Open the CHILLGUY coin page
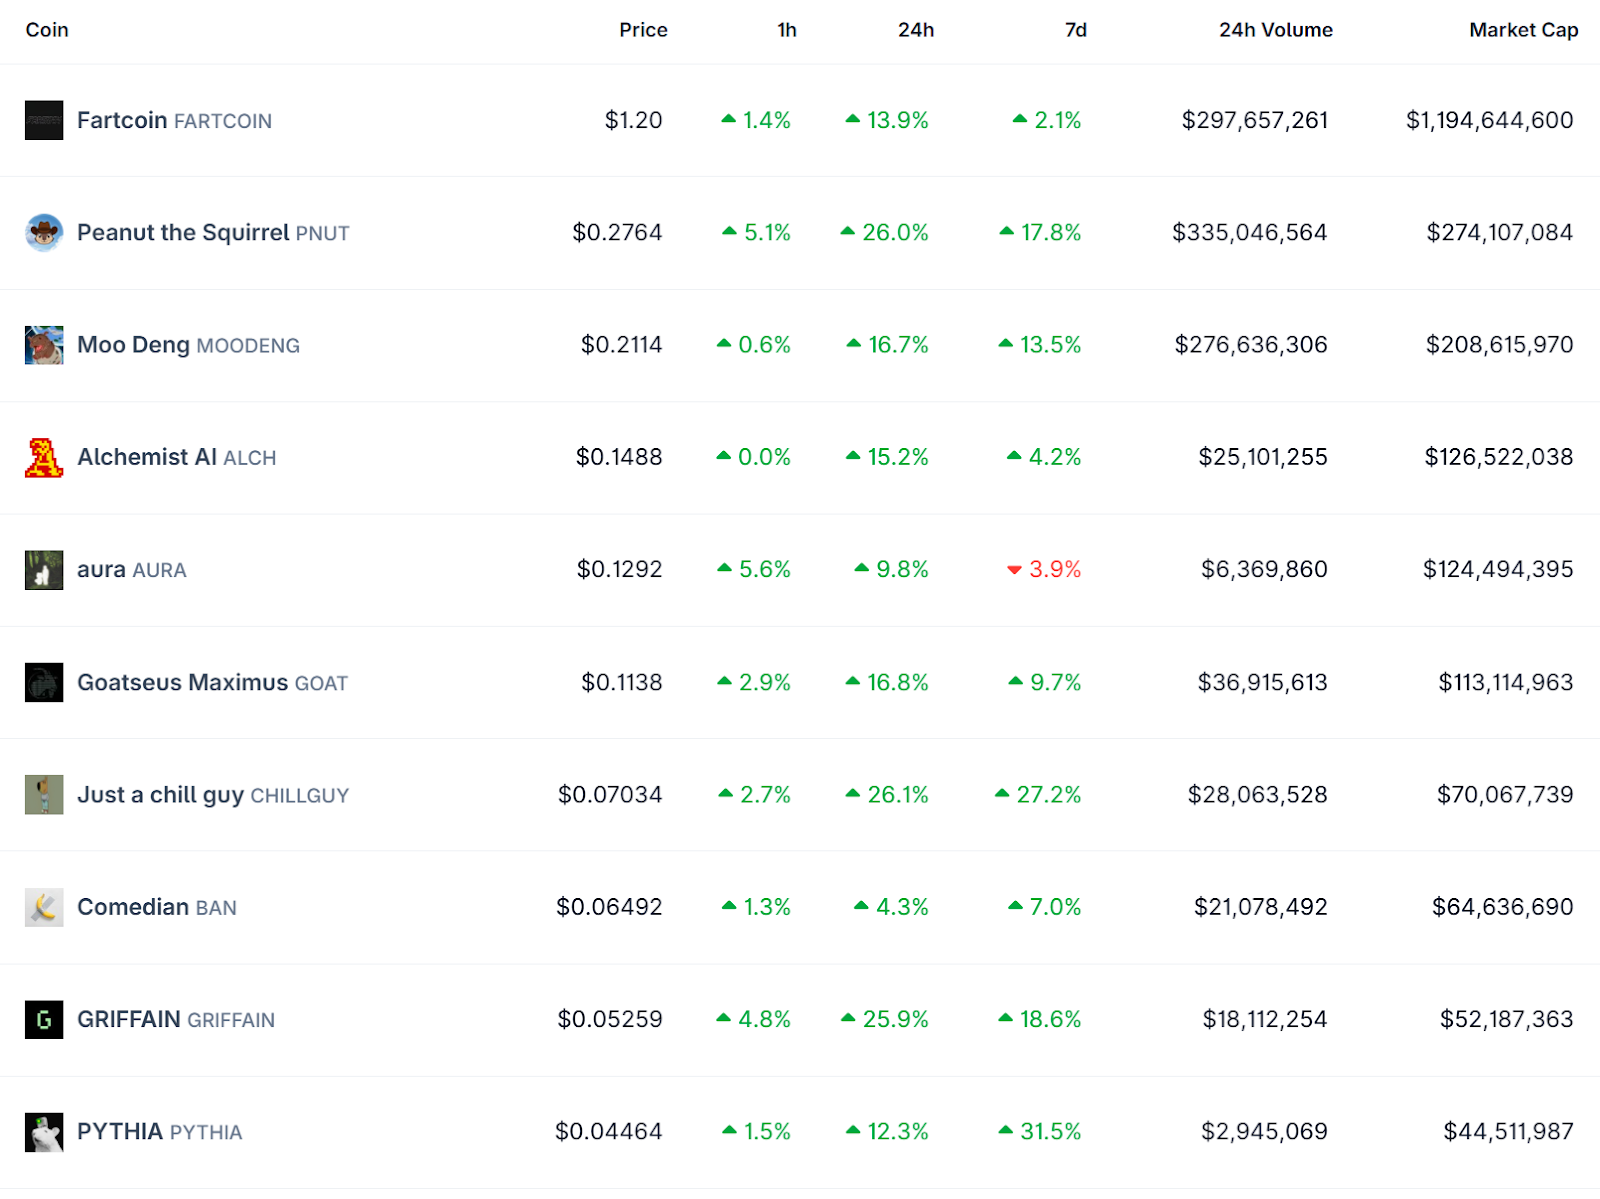Screen dimensions: 1600x1199 (x=160, y=794)
